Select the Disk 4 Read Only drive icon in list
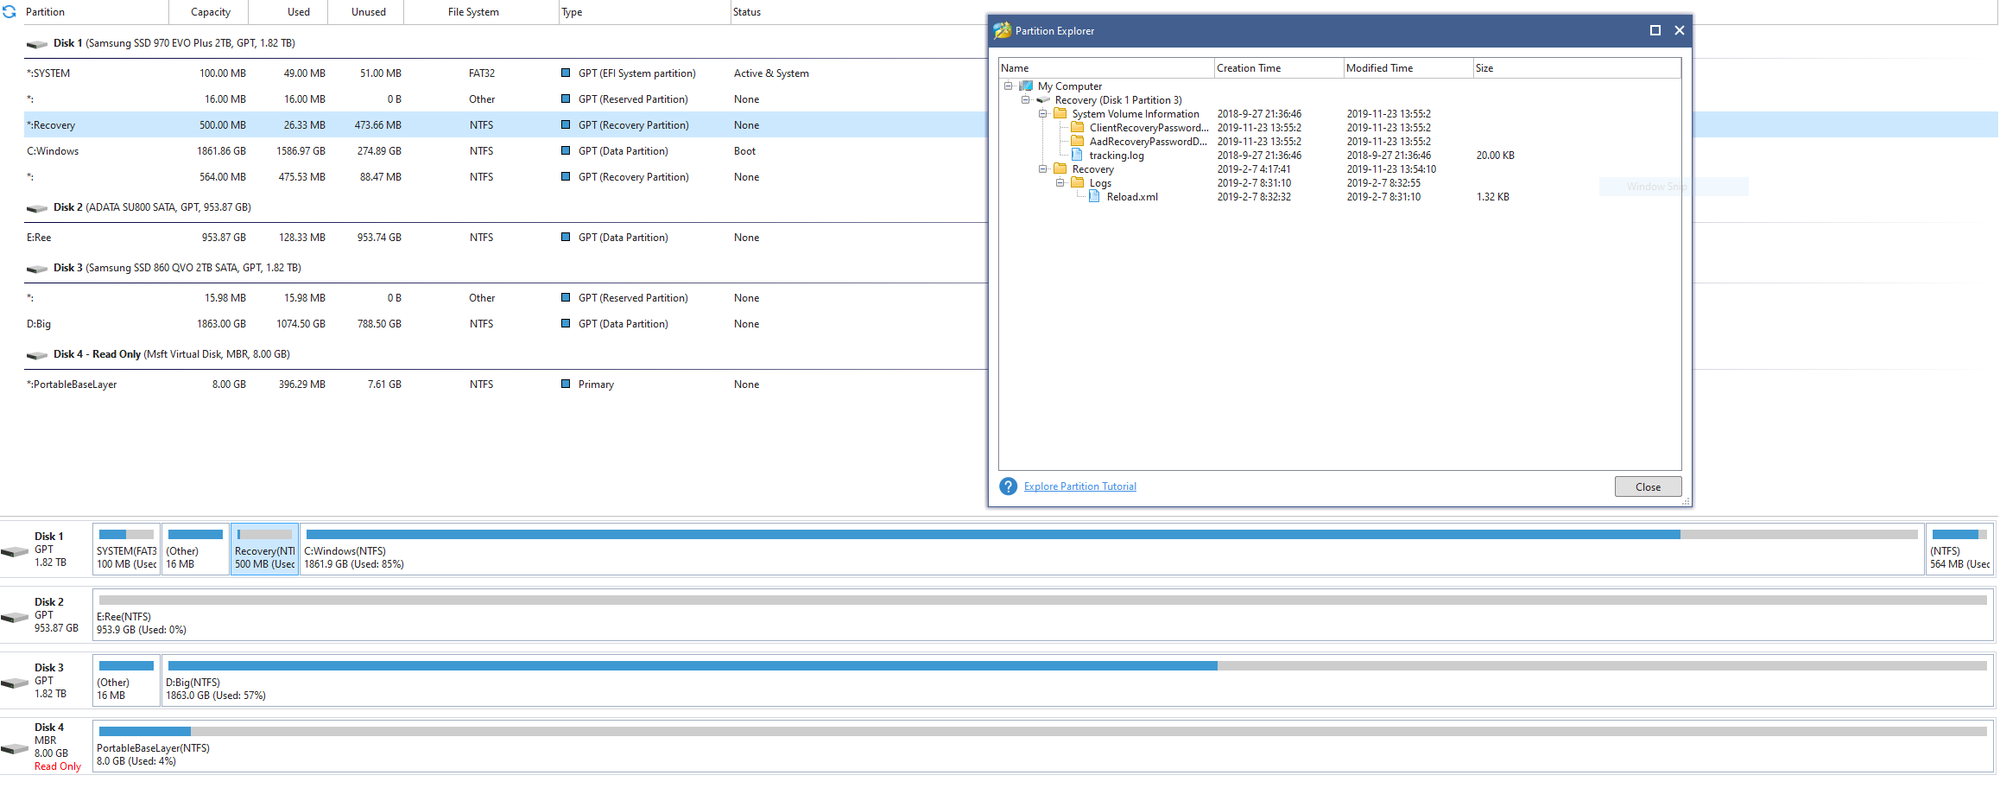 [x=37, y=355]
